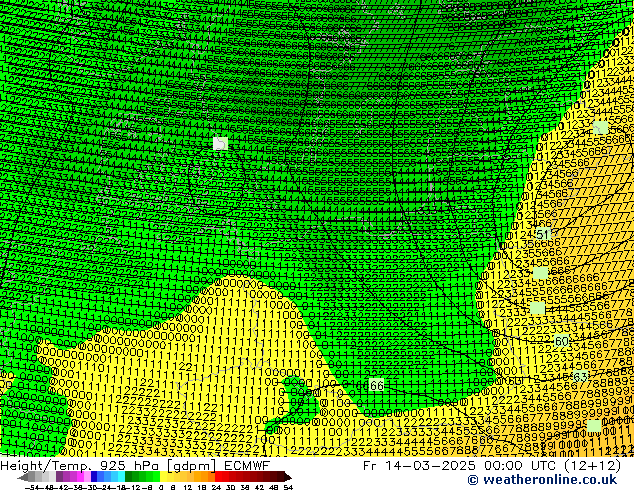
Task: Click the cyan segment of the temperature legend
Action: click(121, 477)
